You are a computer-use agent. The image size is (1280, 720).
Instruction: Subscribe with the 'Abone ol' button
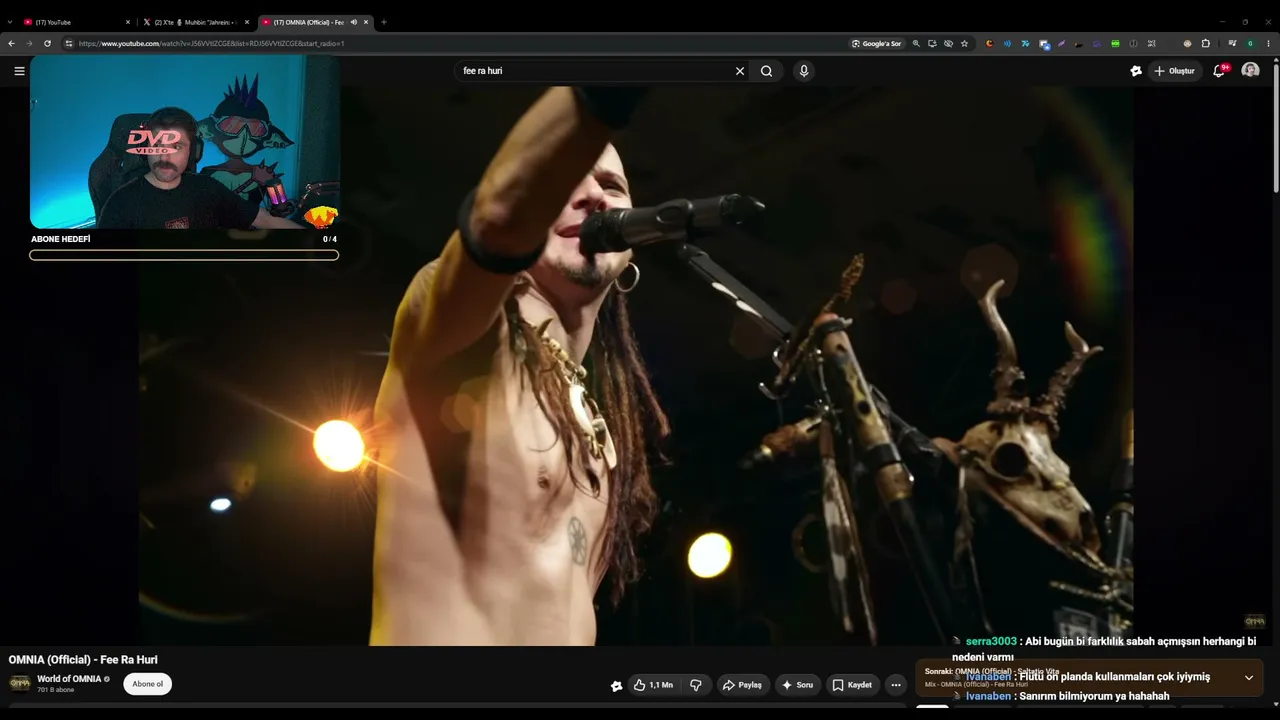[148, 684]
